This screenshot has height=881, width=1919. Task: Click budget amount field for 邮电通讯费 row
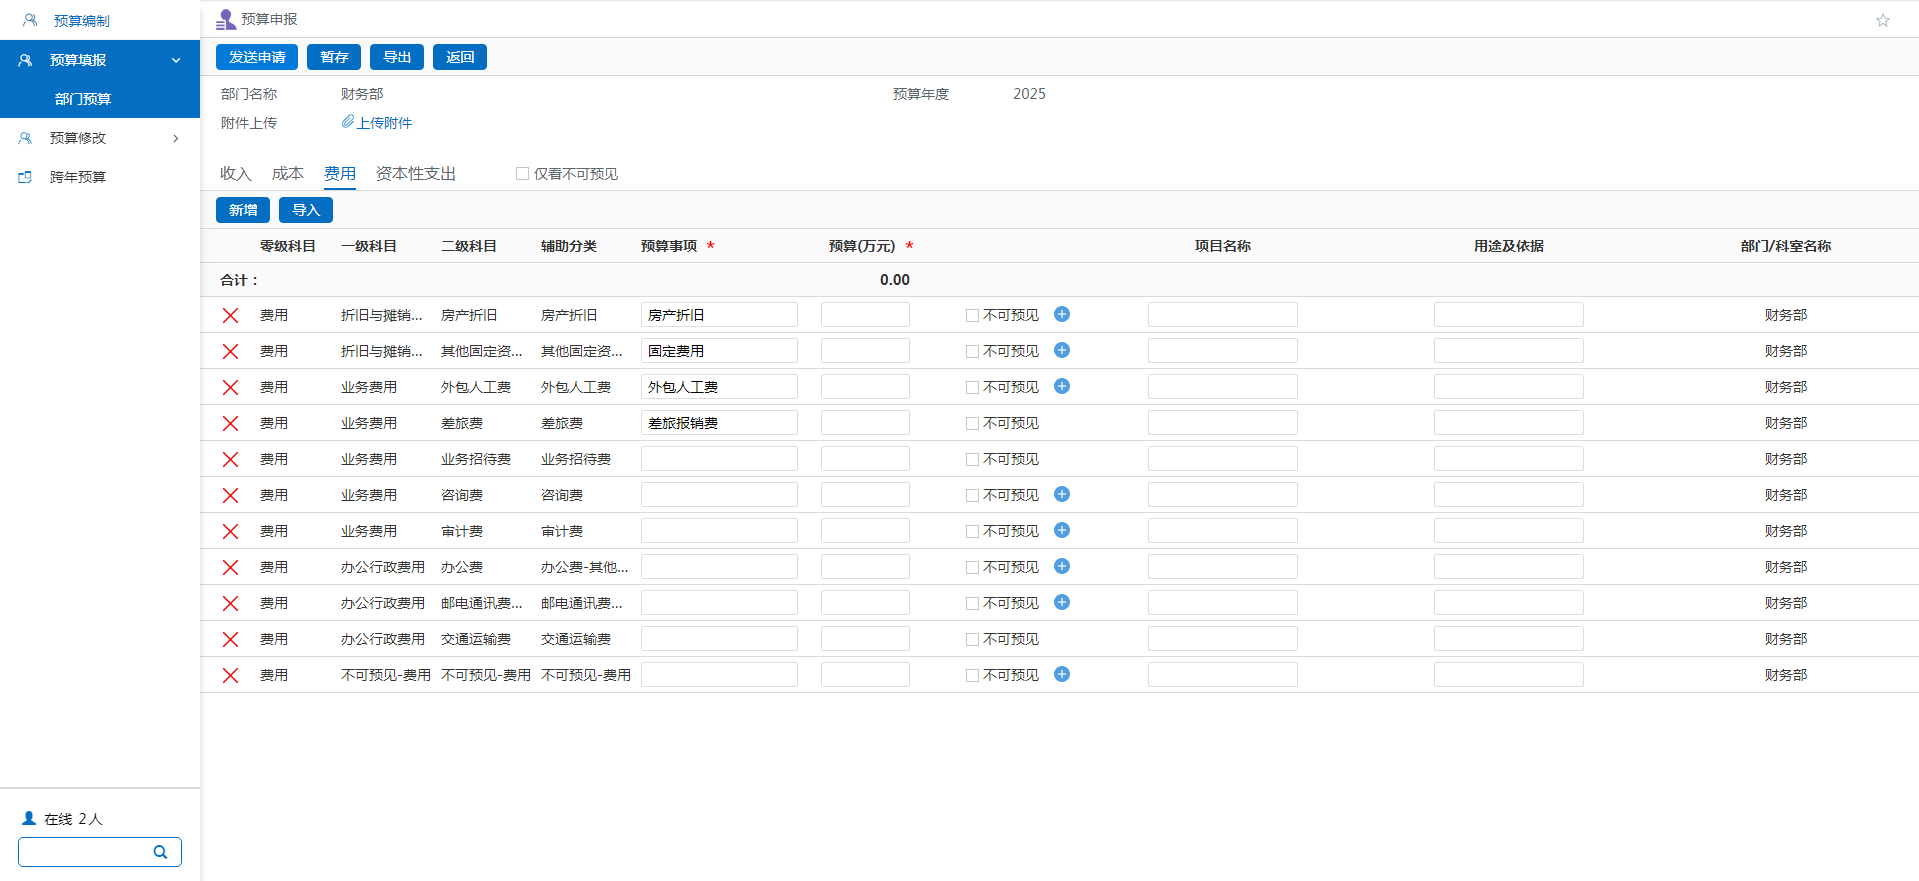coord(865,603)
